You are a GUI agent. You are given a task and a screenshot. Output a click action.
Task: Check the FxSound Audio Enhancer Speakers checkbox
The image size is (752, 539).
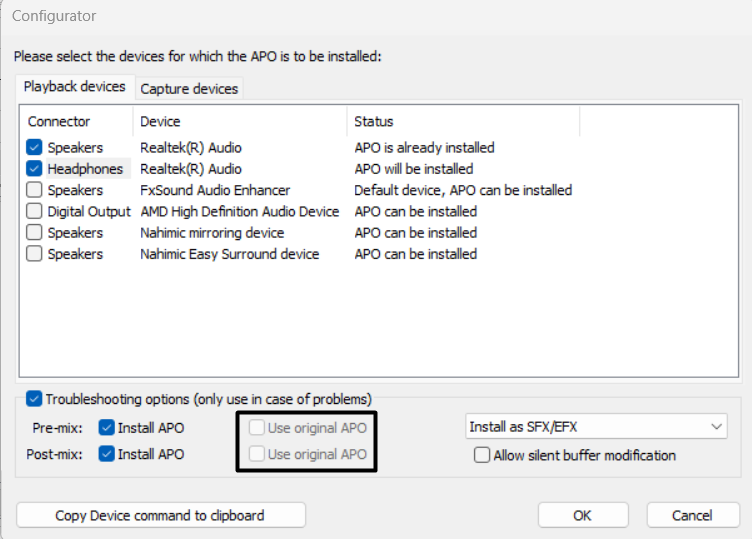click(34, 190)
